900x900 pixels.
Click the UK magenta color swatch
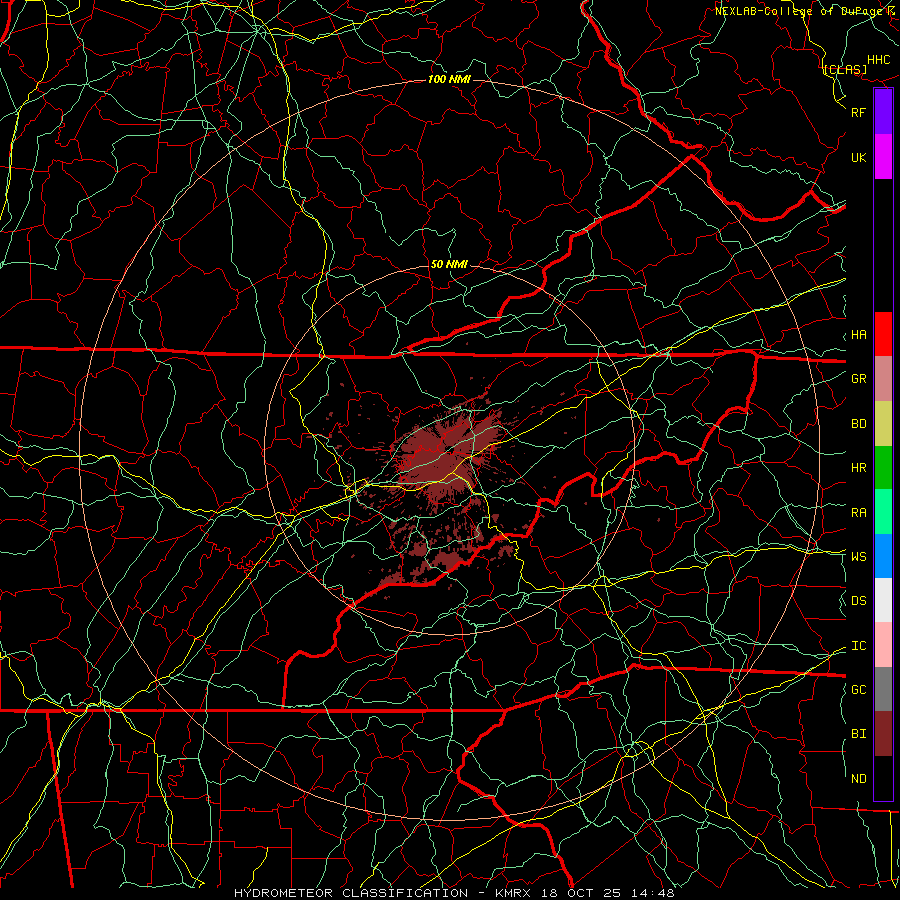[883, 157]
